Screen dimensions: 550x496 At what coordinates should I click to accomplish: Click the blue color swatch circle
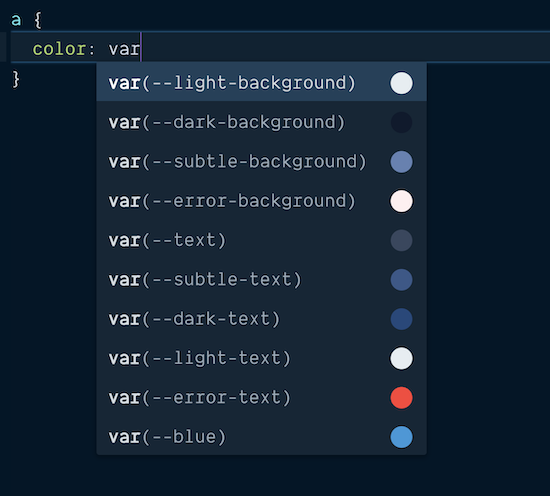[401, 437]
